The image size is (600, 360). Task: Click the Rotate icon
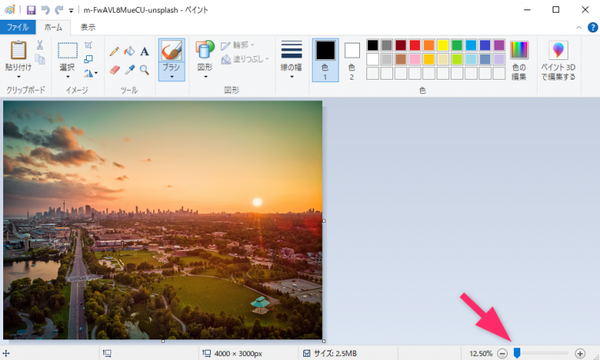click(x=88, y=73)
